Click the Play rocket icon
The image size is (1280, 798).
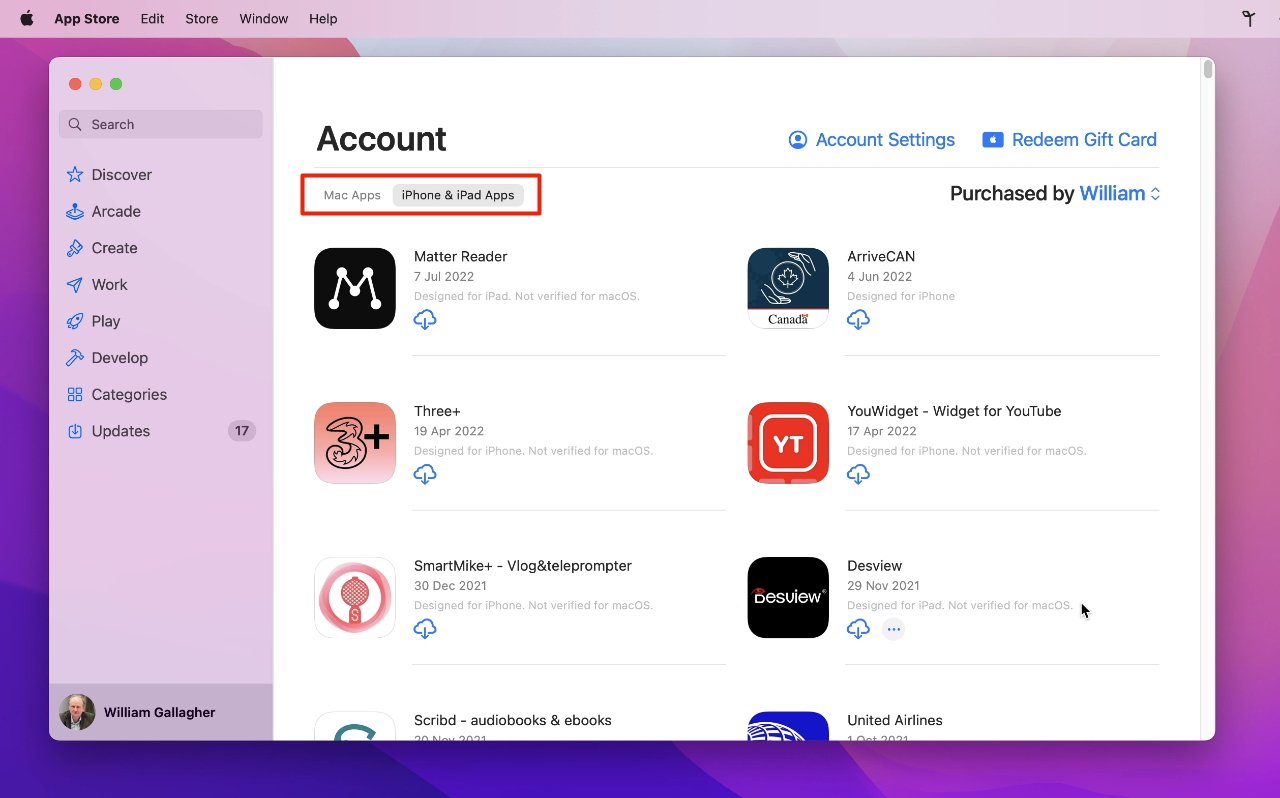tap(75, 322)
